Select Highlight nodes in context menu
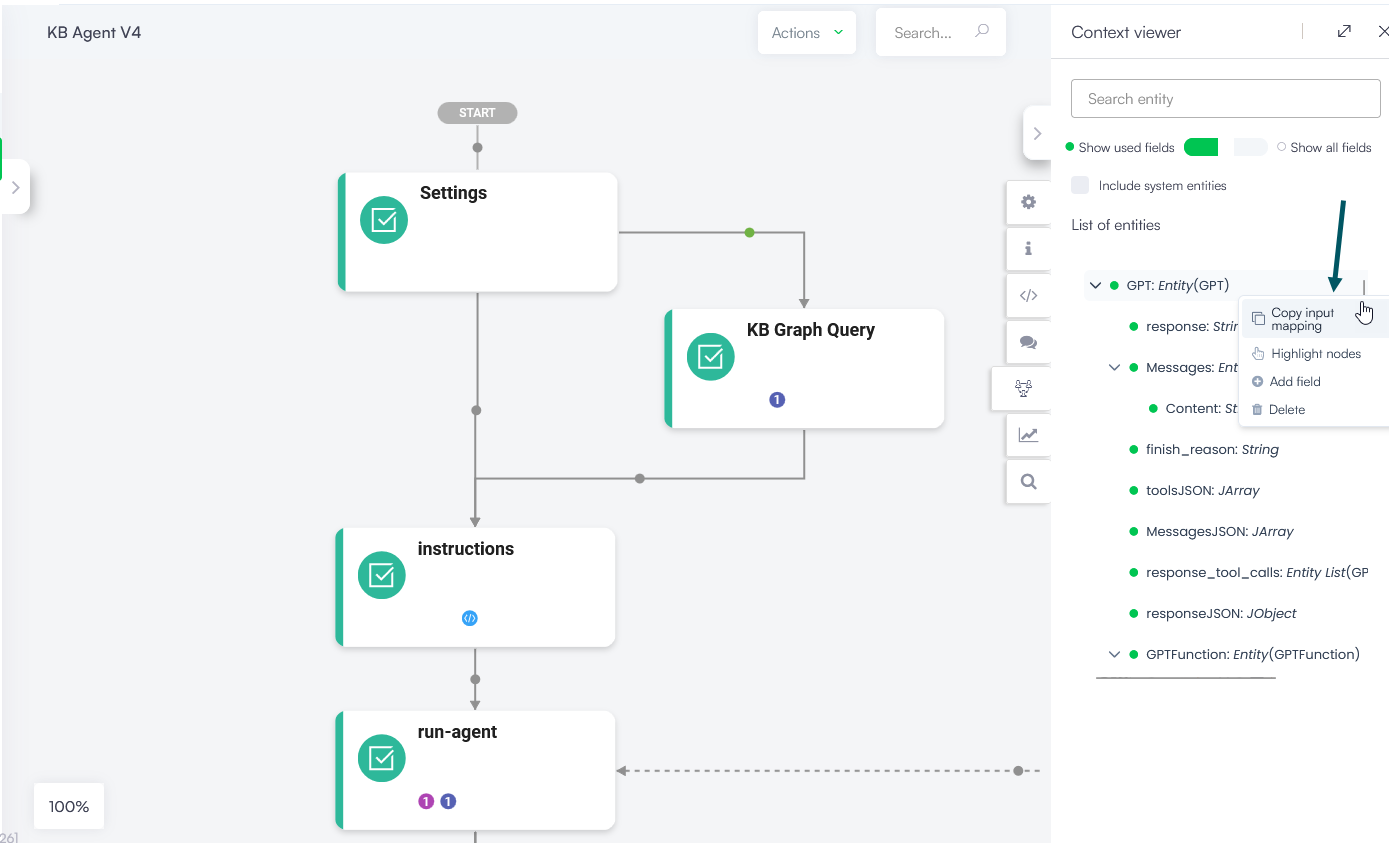The width and height of the screenshot is (1389, 843). (1315, 354)
